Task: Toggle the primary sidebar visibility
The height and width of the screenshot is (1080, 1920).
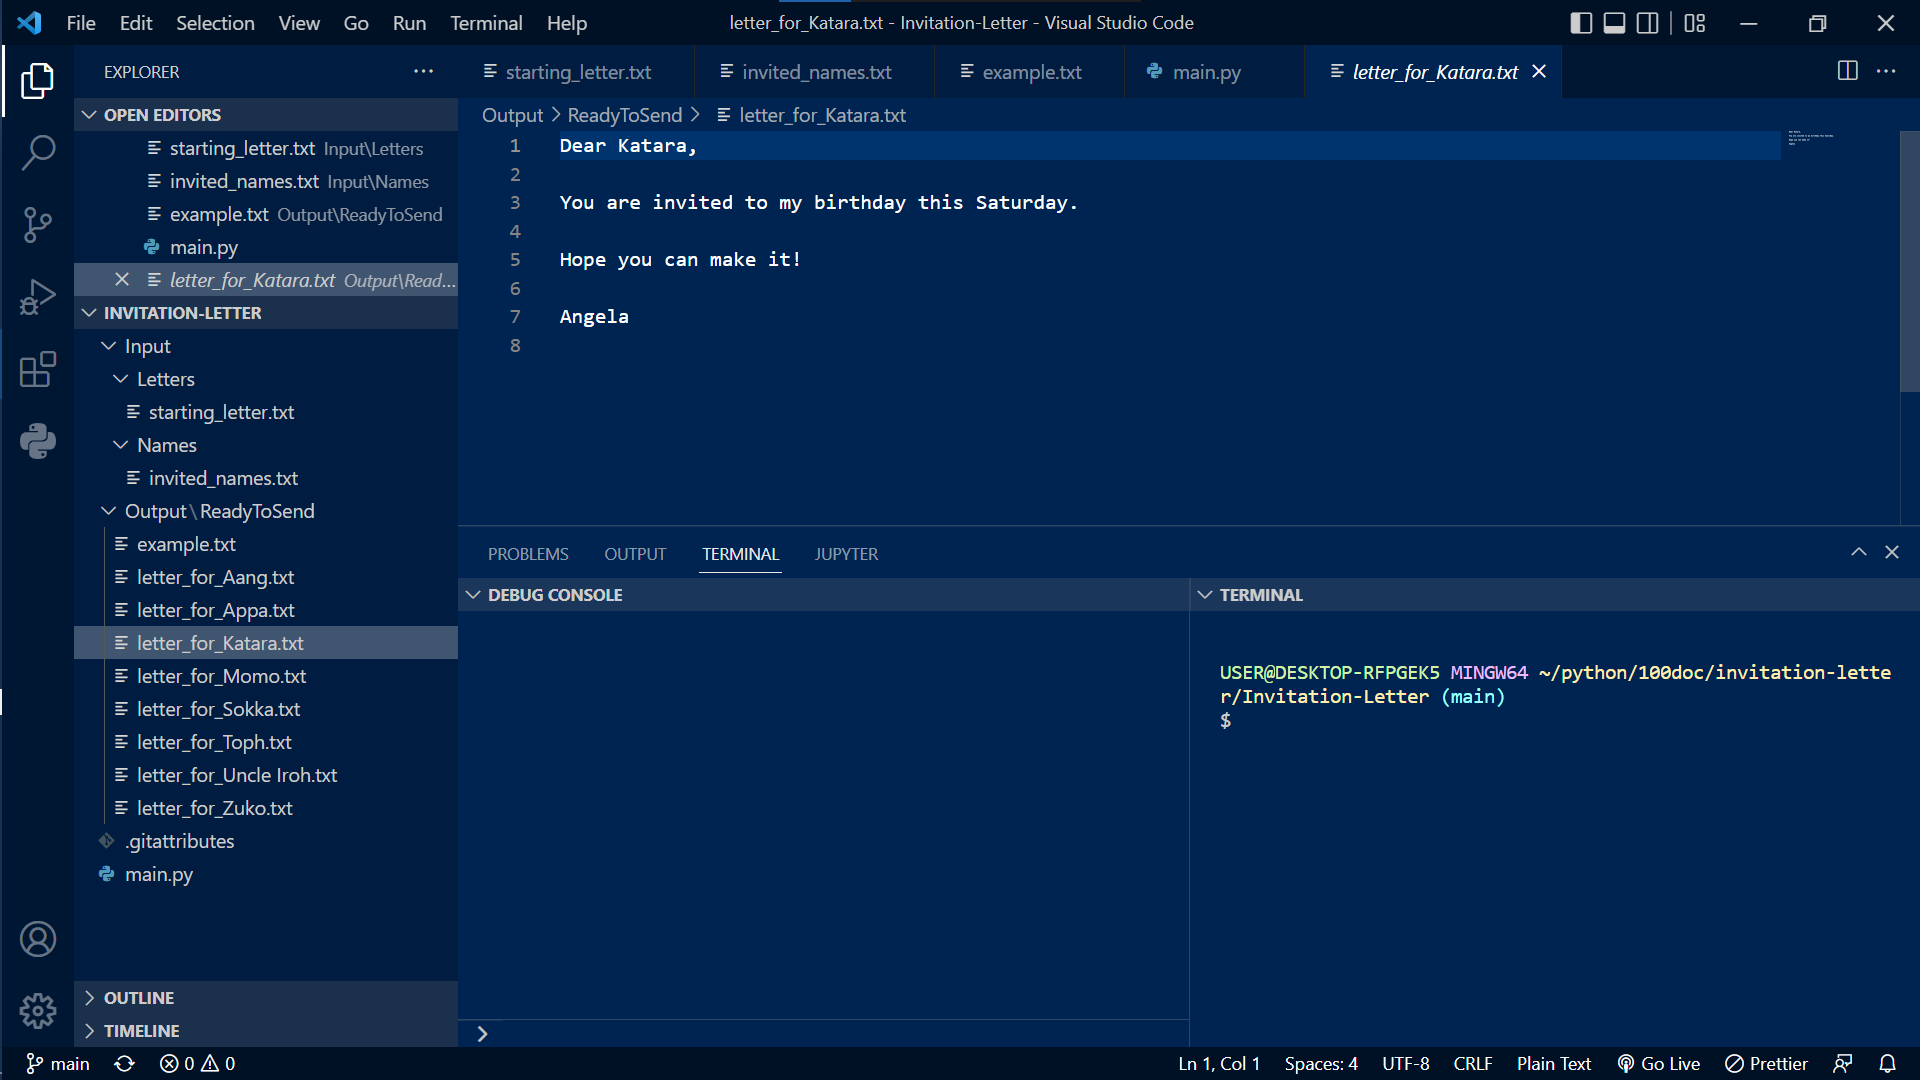Action: click(1580, 22)
